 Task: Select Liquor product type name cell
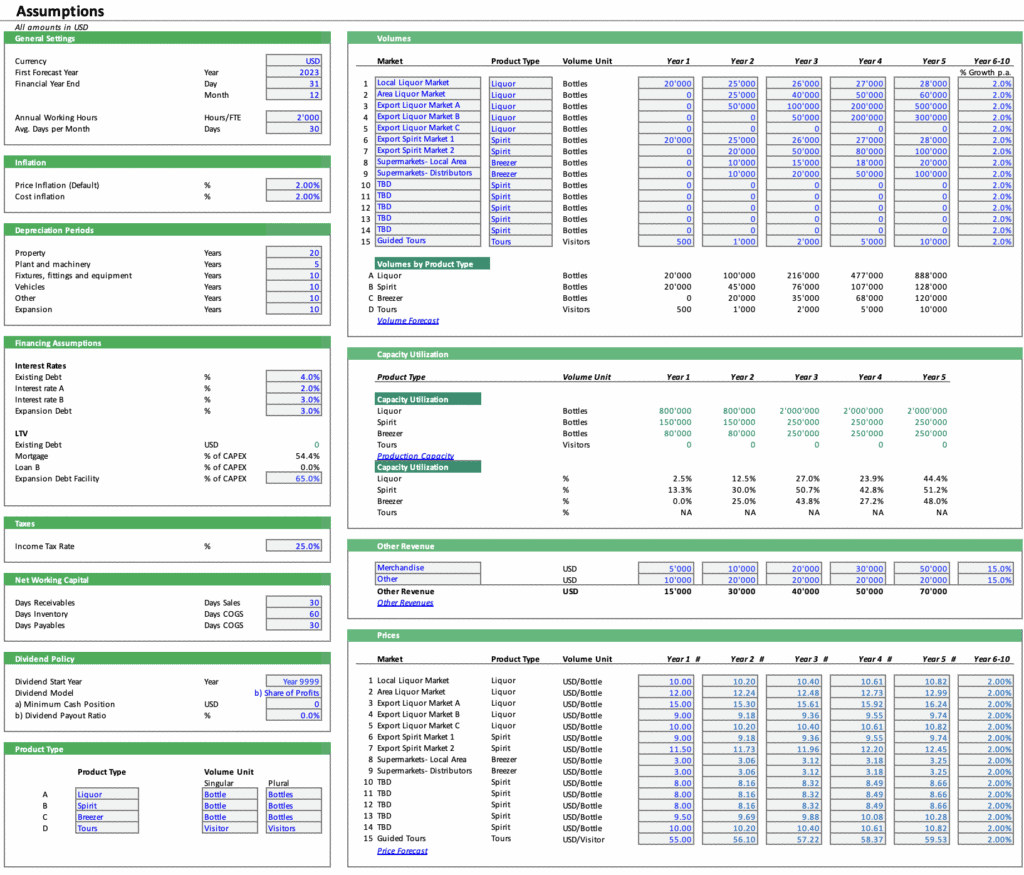pos(107,794)
